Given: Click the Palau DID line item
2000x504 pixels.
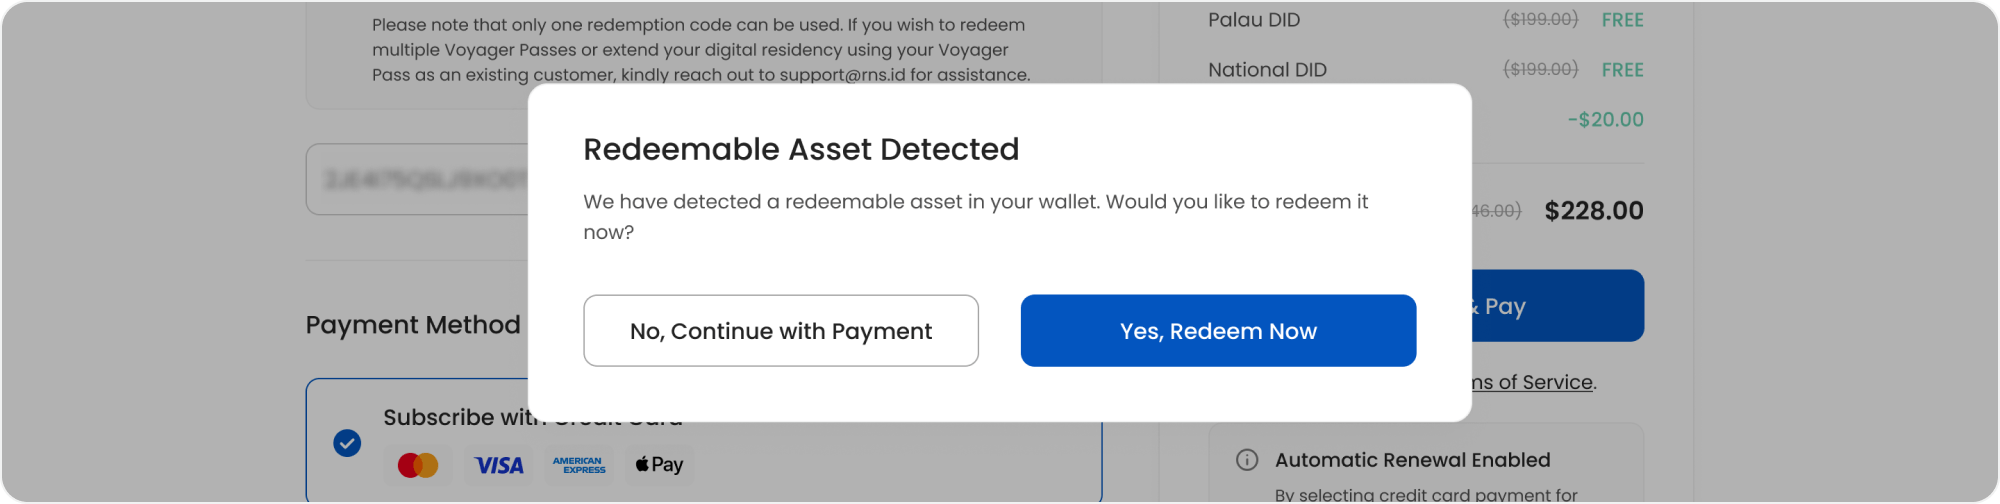Looking at the screenshot, I should 1254,20.
